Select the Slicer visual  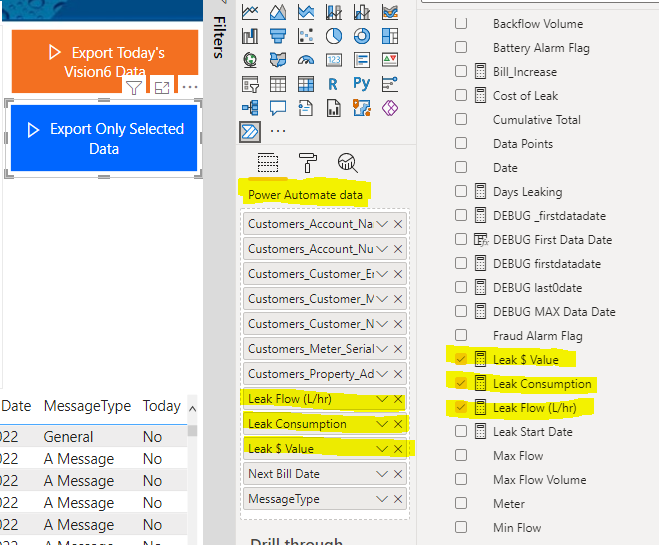(250, 84)
